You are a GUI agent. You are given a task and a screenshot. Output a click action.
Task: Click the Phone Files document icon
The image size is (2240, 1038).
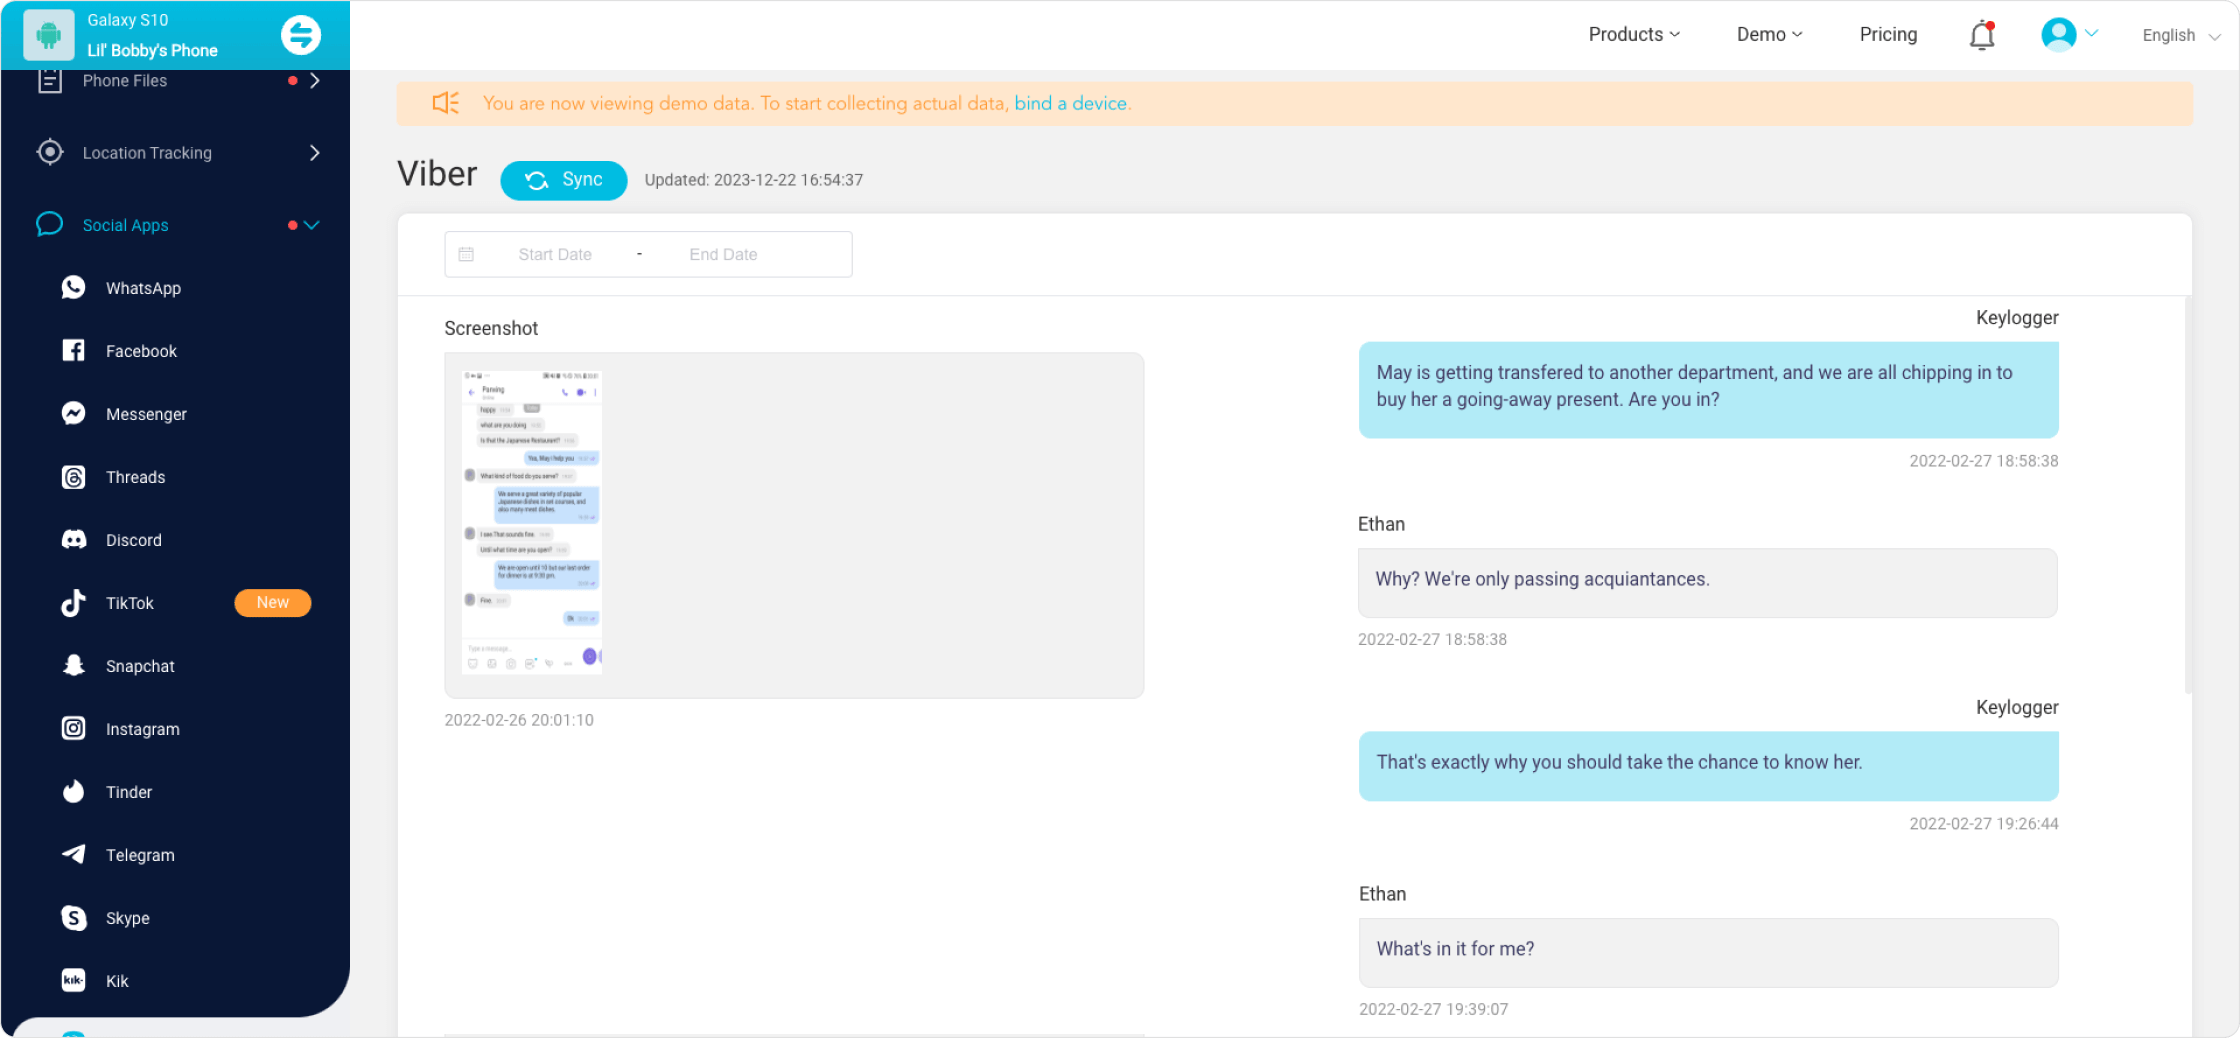50,81
